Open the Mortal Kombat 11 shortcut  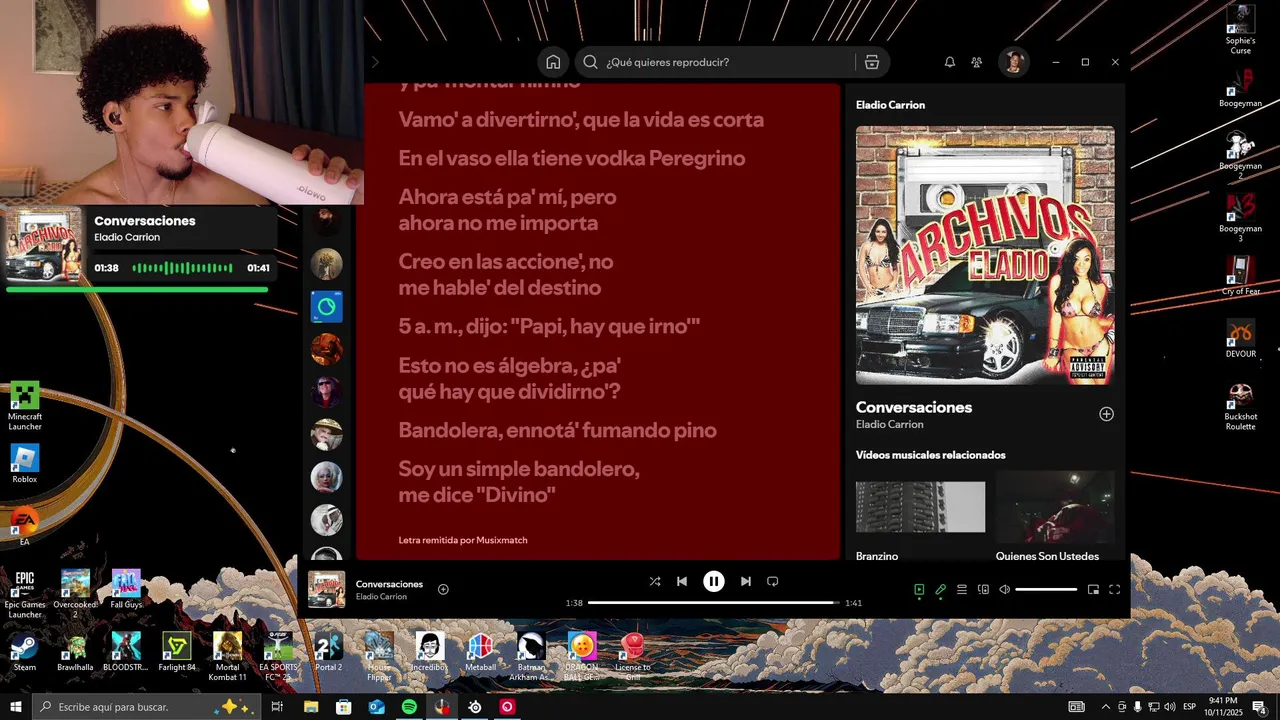227,656
